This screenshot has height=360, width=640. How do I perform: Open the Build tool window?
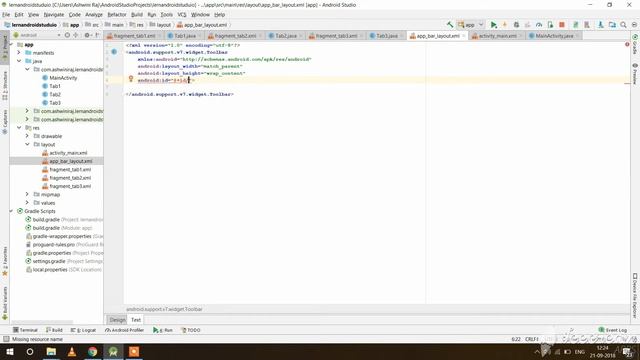54,330
